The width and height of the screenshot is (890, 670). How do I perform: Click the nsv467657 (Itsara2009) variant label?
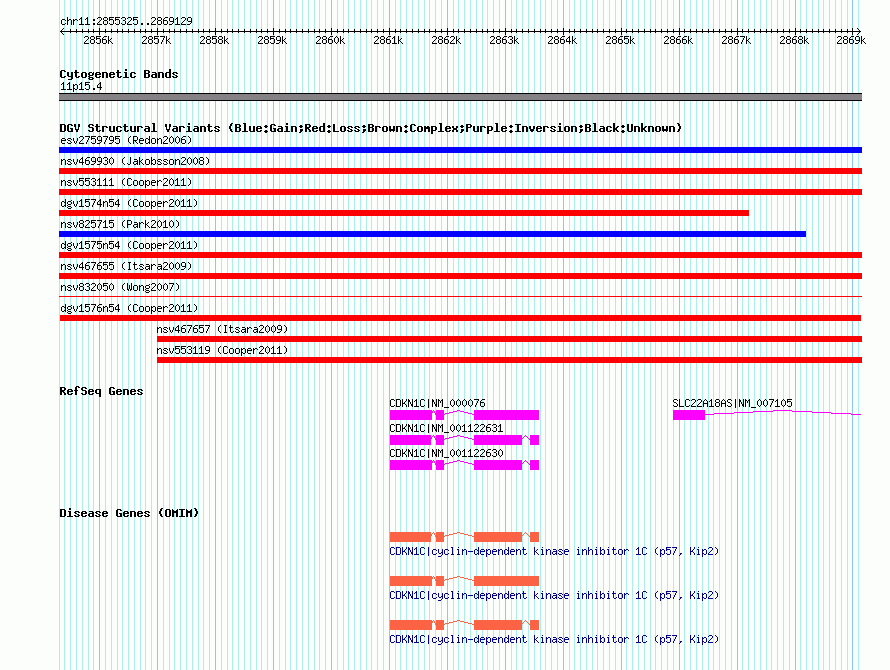[x=222, y=329]
